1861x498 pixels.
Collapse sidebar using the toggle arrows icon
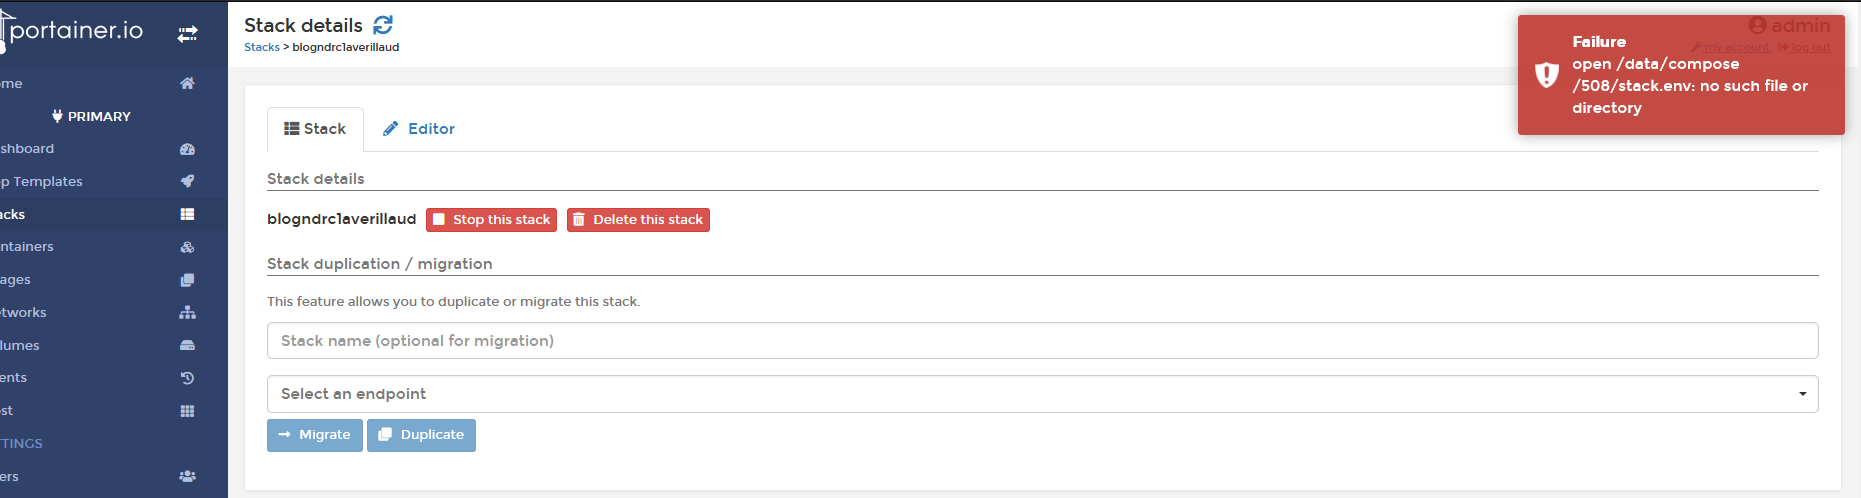(x=187, y=34)
